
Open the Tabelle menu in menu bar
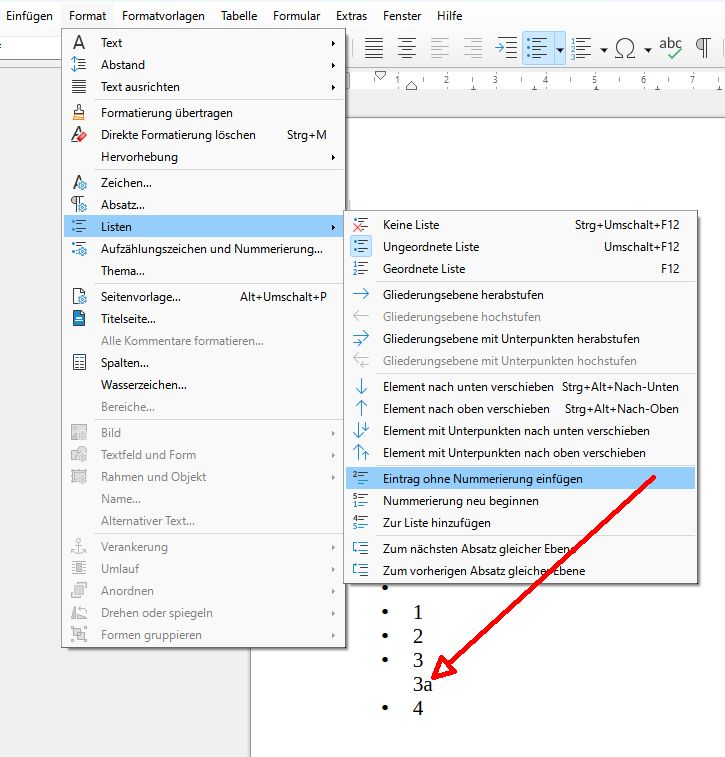pyautogui.click(x=239, y=16)
